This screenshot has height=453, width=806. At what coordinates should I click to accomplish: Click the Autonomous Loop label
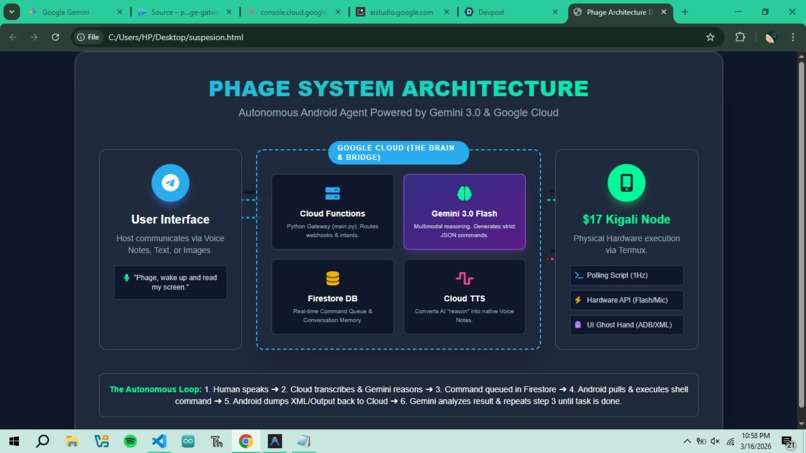pyautogui.click(x=155, y=389)
